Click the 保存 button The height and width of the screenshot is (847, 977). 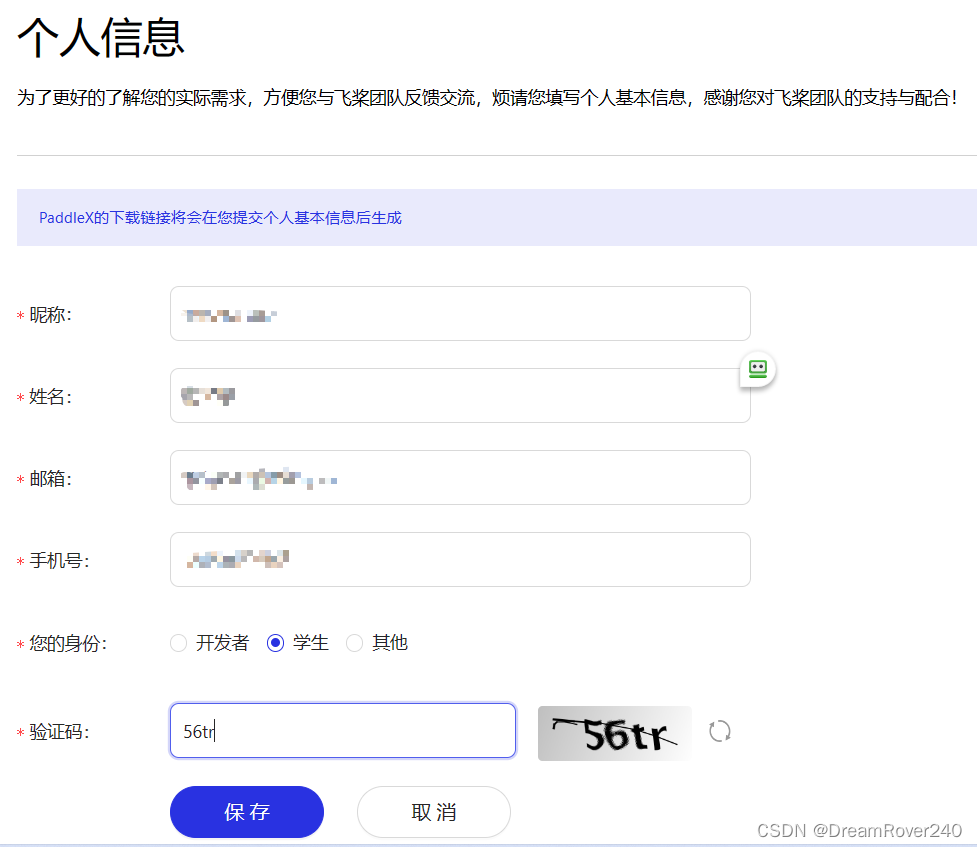tap(247, 811)
